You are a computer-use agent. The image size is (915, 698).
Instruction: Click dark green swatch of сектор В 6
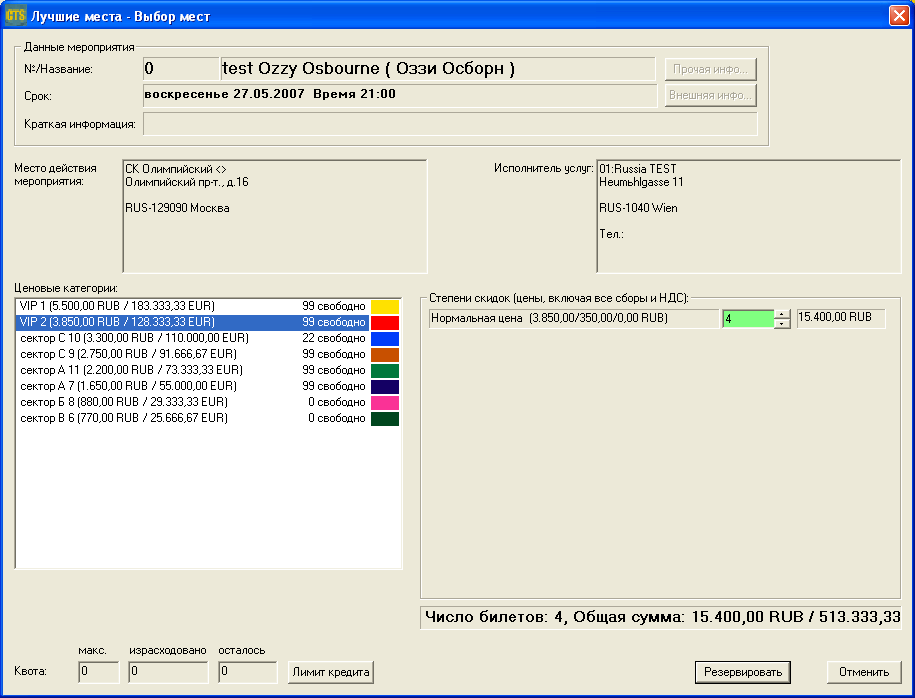click(x=385, y=418)
